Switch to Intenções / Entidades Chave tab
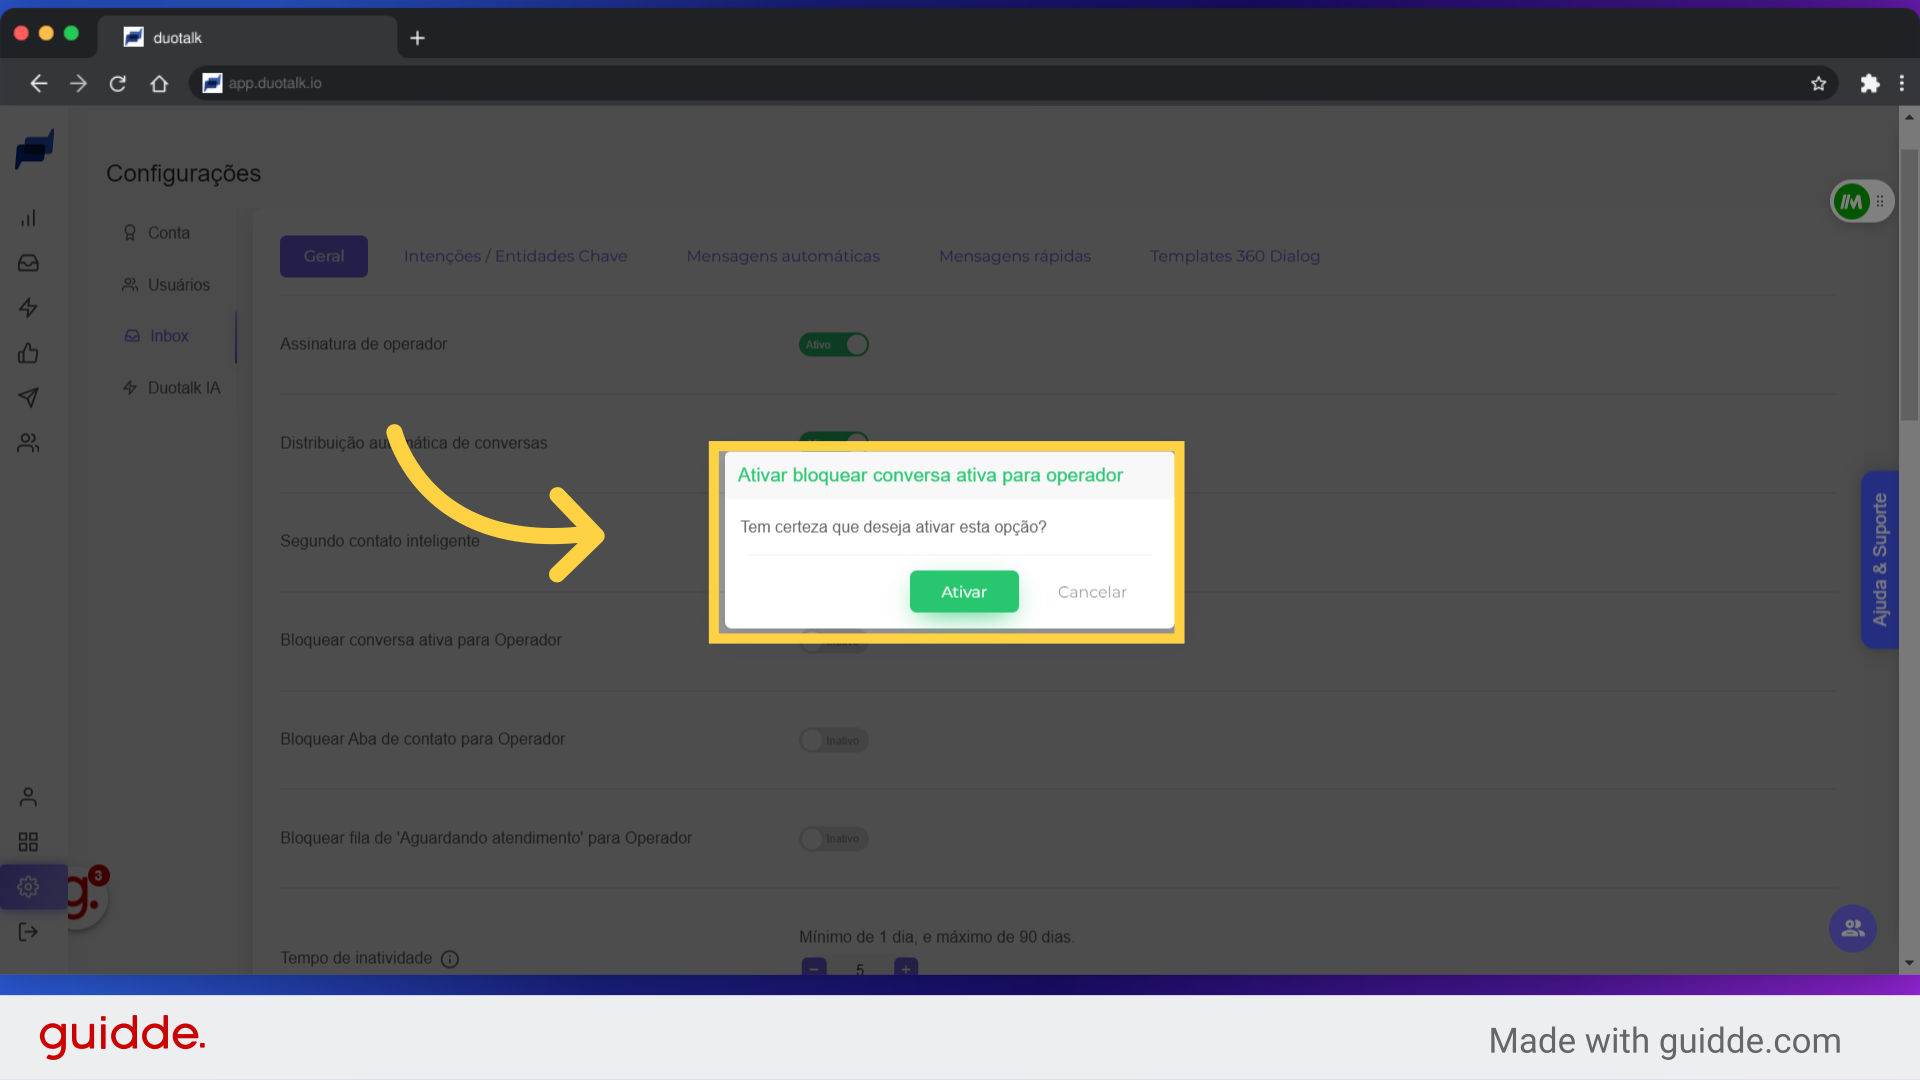The width and height of the screenshot is (1920, 1080). [x=515, y=256]
